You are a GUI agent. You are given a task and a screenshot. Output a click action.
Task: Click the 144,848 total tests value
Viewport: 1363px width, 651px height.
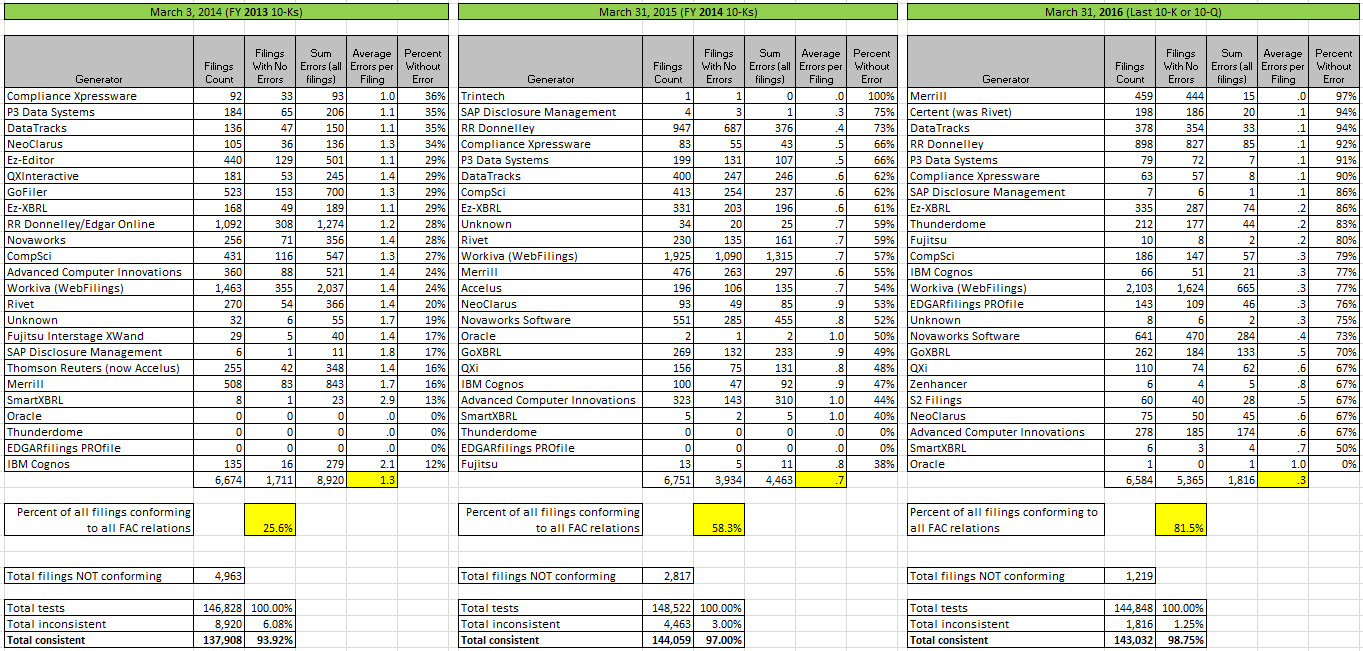point(1130,608)
